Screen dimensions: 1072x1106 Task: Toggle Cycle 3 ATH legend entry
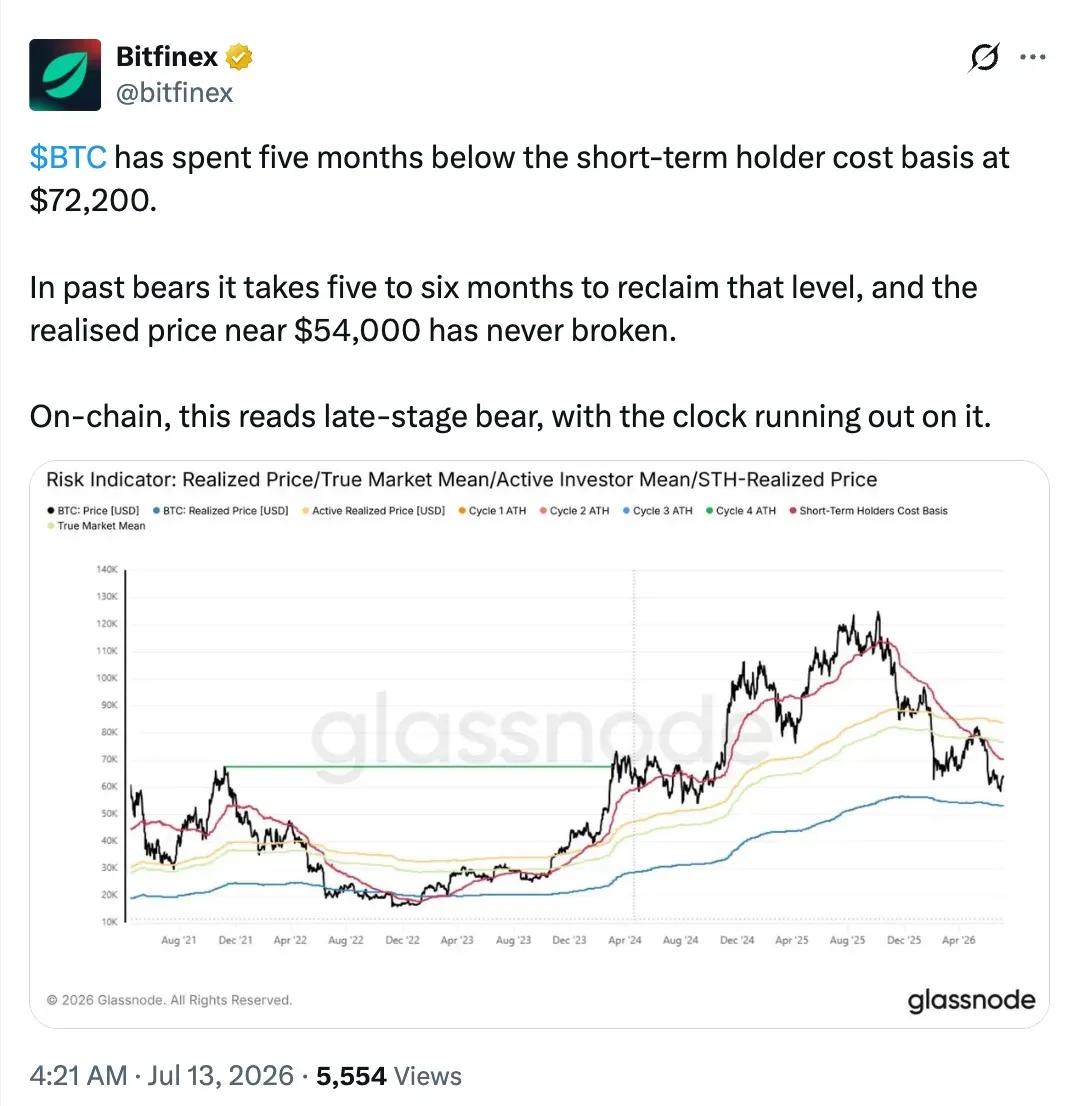658,511
